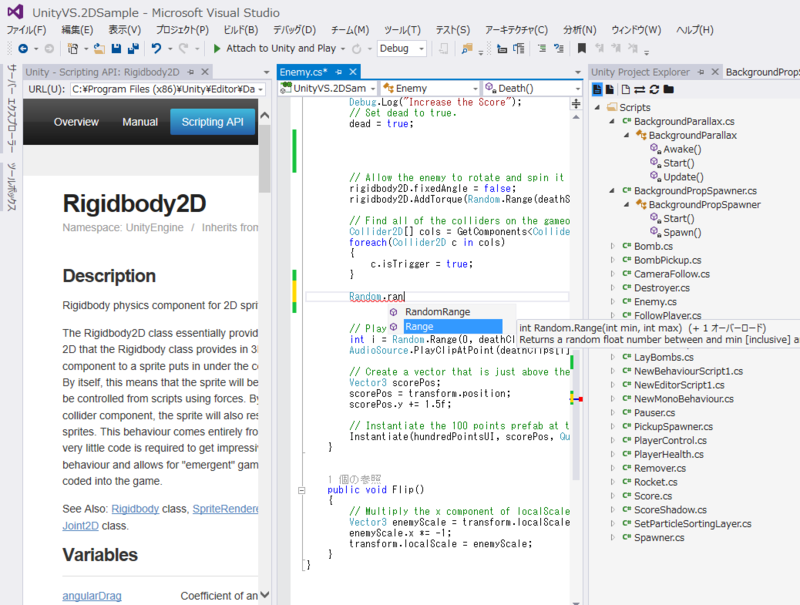Select RandomRange in the autocomplete list
800x605 pixels.
(437, 312)
